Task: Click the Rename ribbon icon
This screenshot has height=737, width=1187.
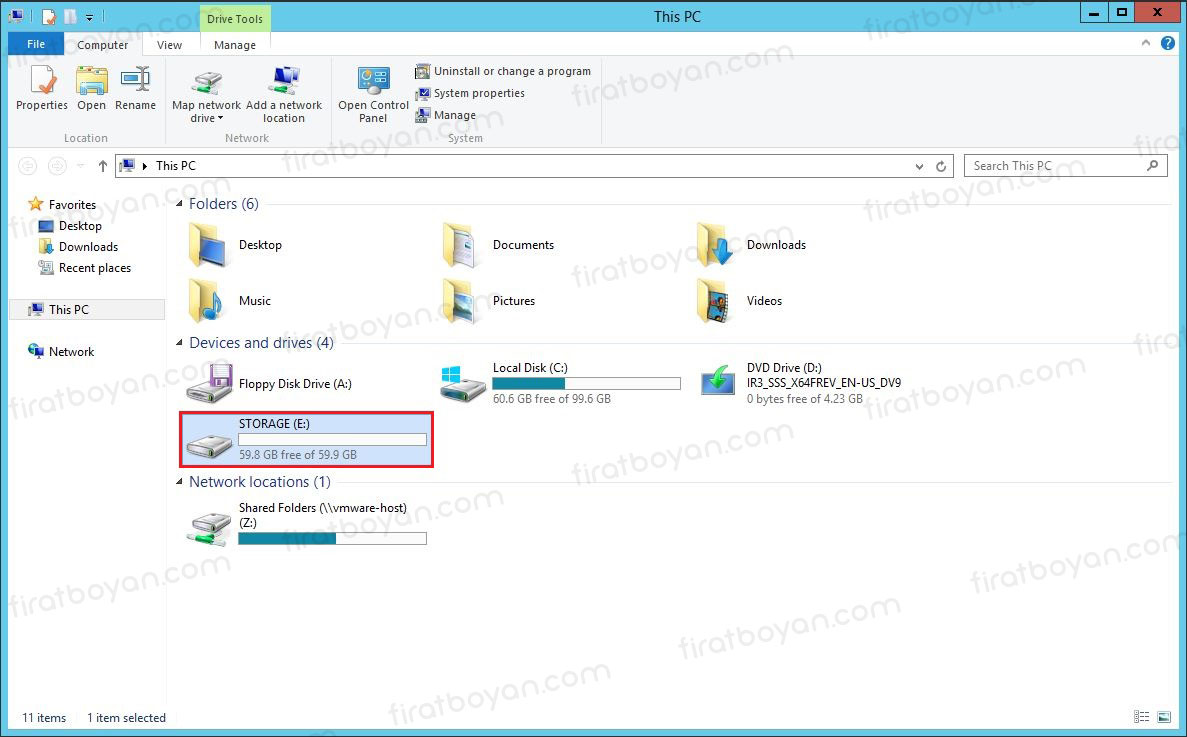Action: 136,81
